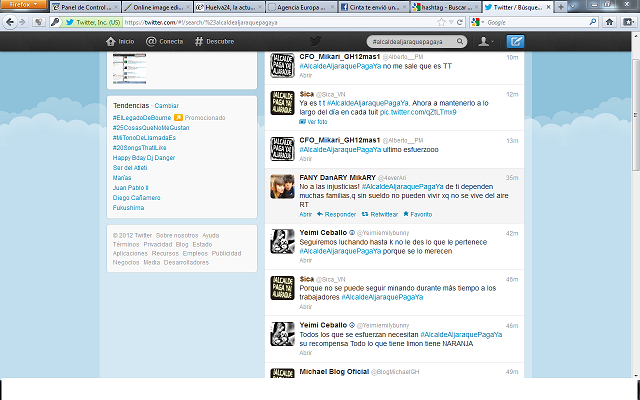Click the Twitter bird logo in navbar
The image size is (640, 400).
(315, 41)
